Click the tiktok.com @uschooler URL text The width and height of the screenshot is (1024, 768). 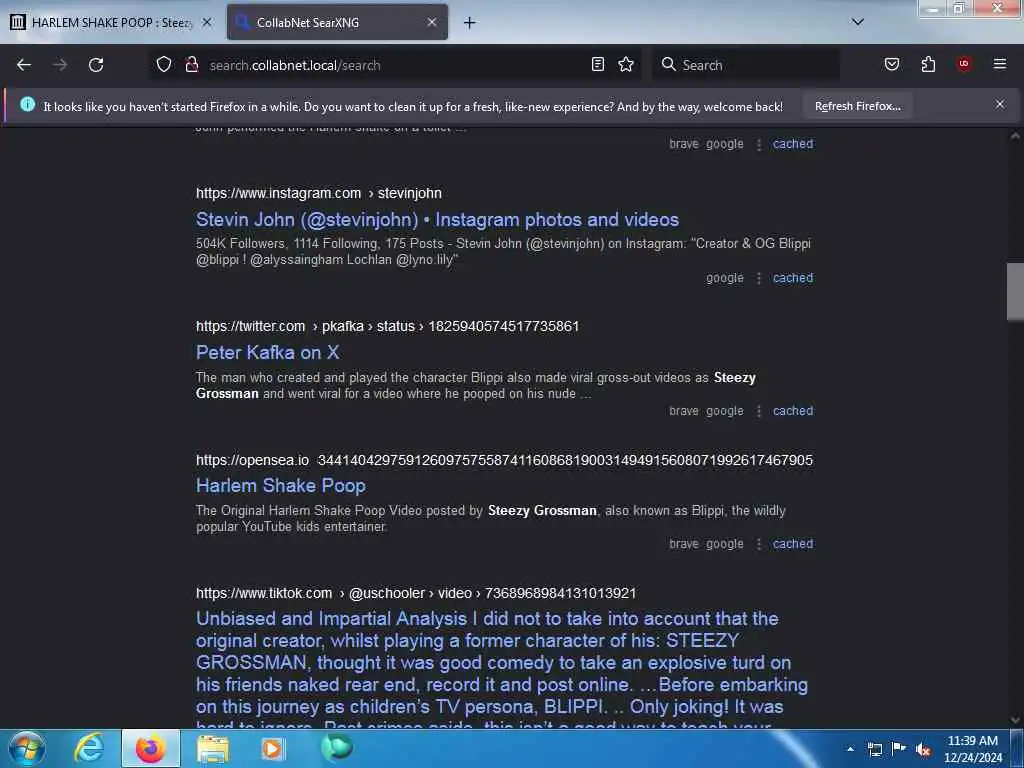point(416,594)
